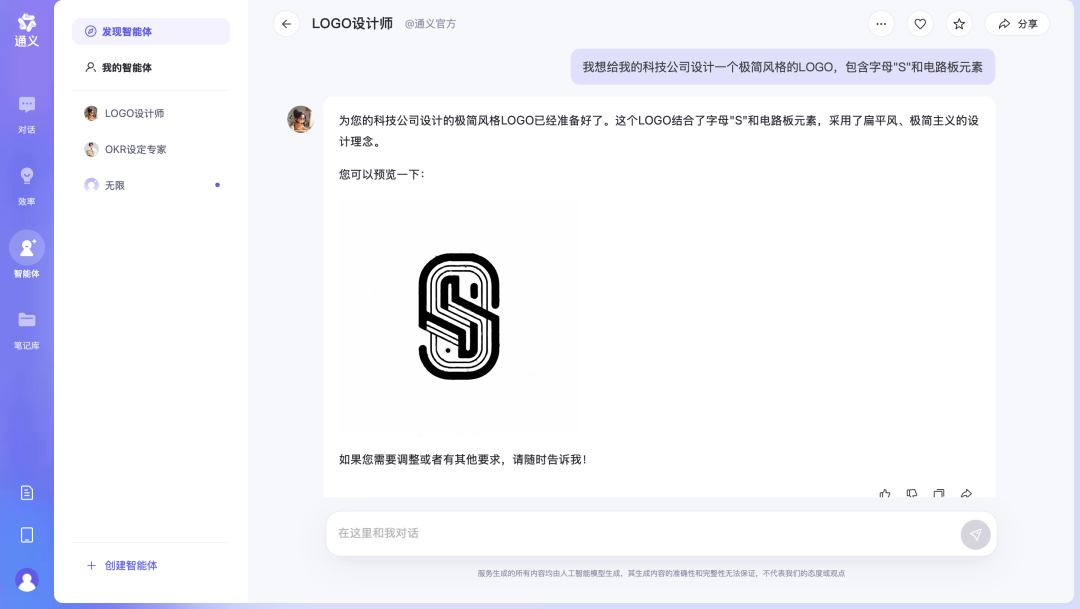Screen dimensions: 1080x609
Task: Click the thumbs-up icon on the LOGO reply
Action: 884,493
